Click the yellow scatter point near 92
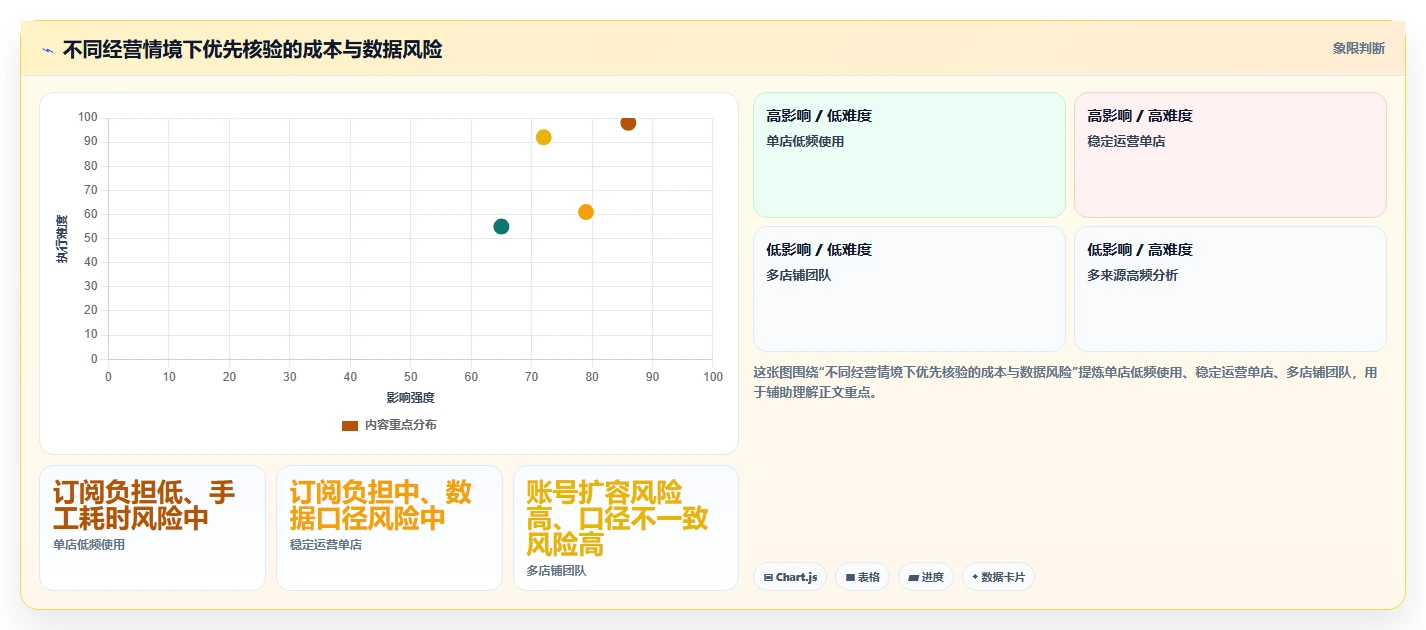The height and width of the screenshot is (630, 1426). [543, 137]
